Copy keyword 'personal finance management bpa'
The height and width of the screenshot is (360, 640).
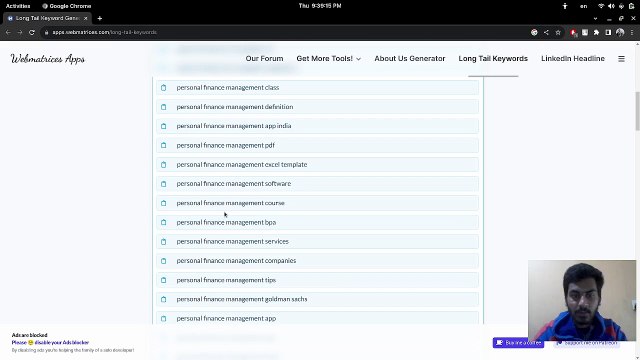pyautogui.click(x=164, y=222)
